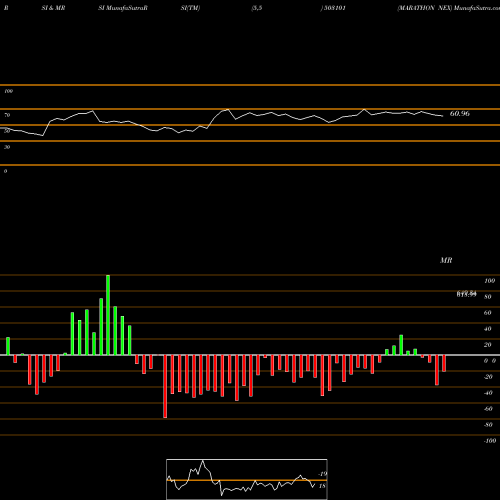Click the "SI MunafaSutraR" header text

(x=123, y=8)
